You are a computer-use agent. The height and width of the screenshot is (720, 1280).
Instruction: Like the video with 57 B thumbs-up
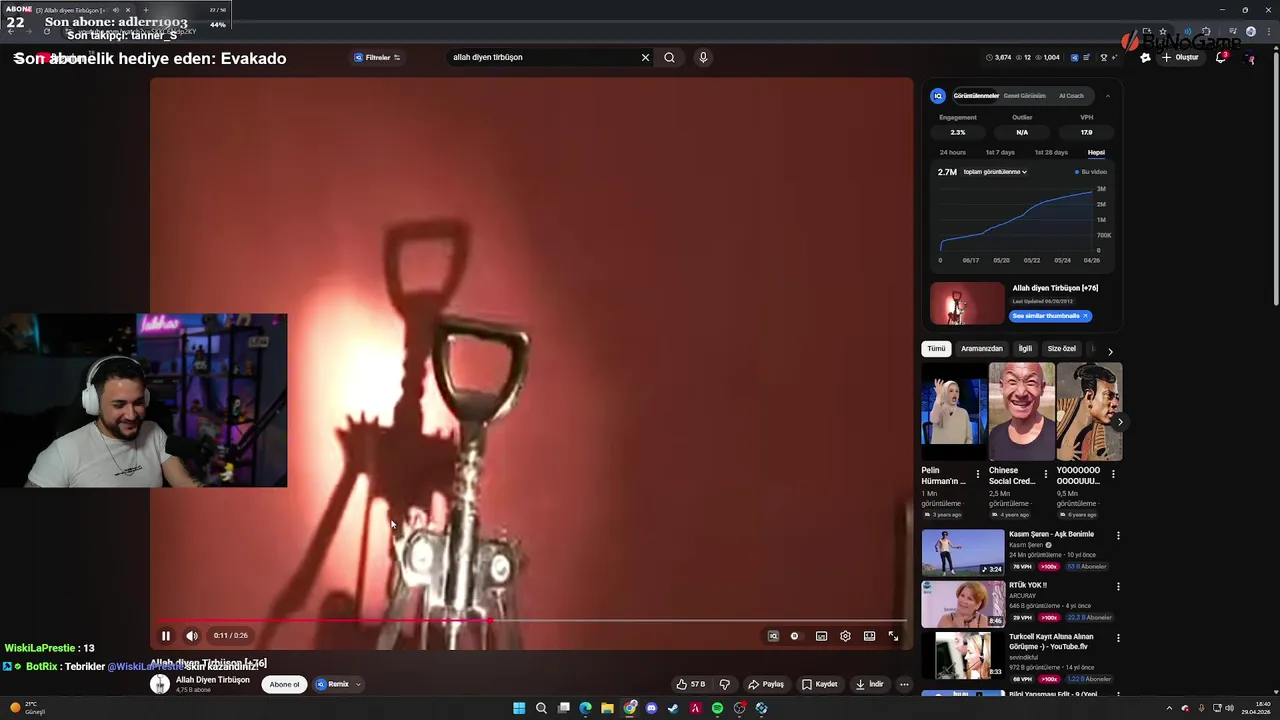point(691,684)
